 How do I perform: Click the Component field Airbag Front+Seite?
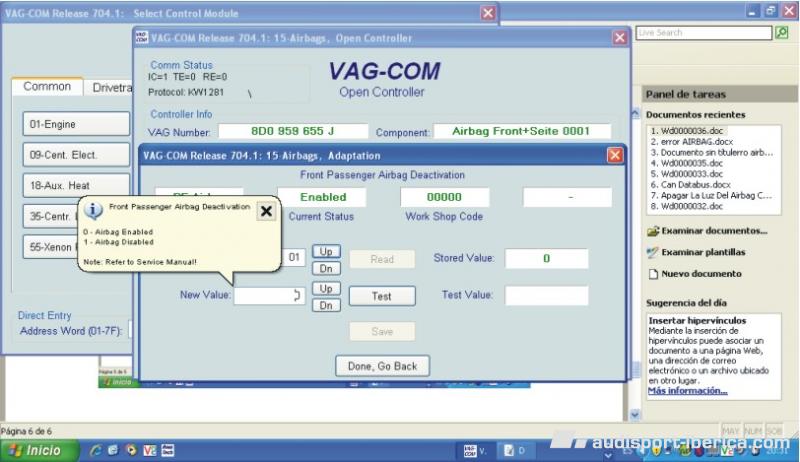(522, 131)
